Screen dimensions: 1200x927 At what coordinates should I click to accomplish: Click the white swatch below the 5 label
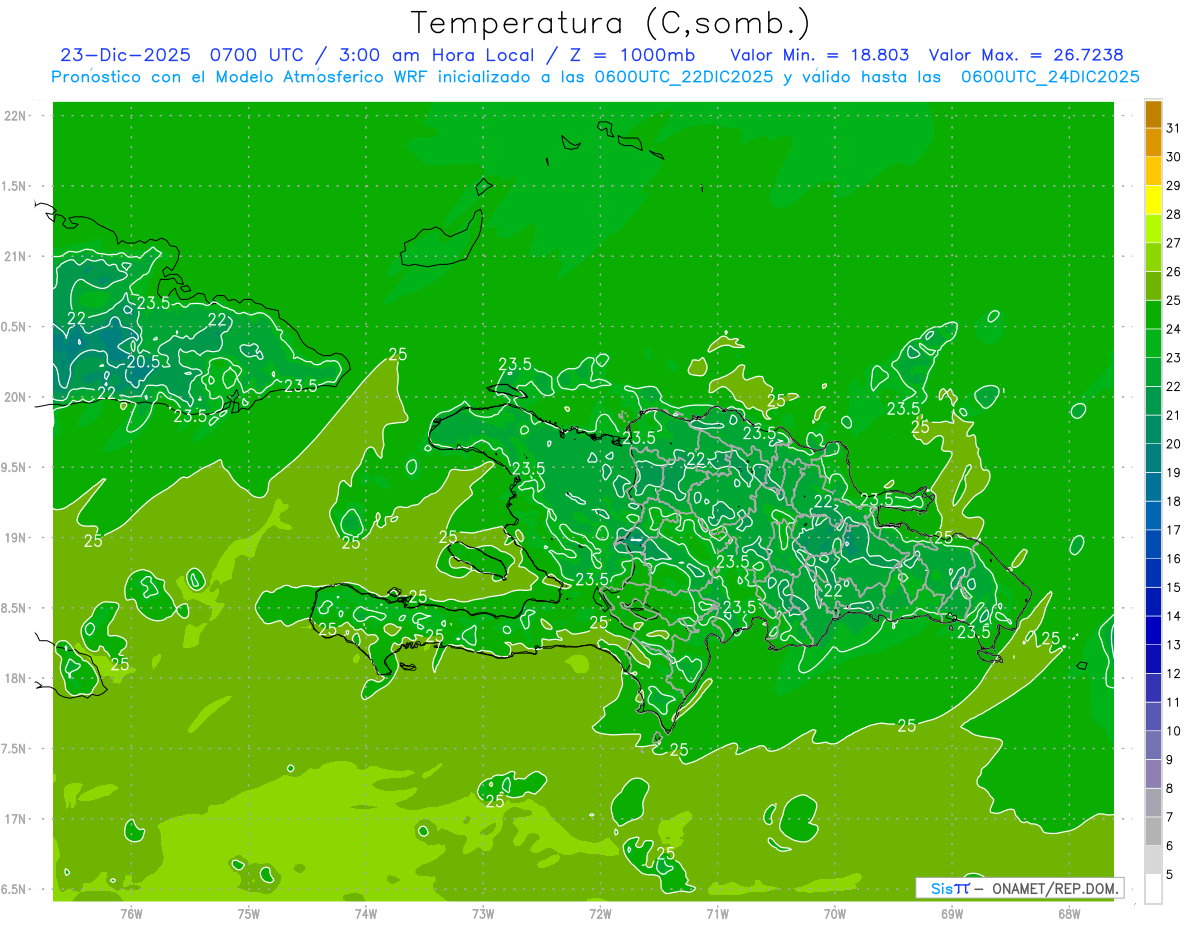pos(1153,889)
